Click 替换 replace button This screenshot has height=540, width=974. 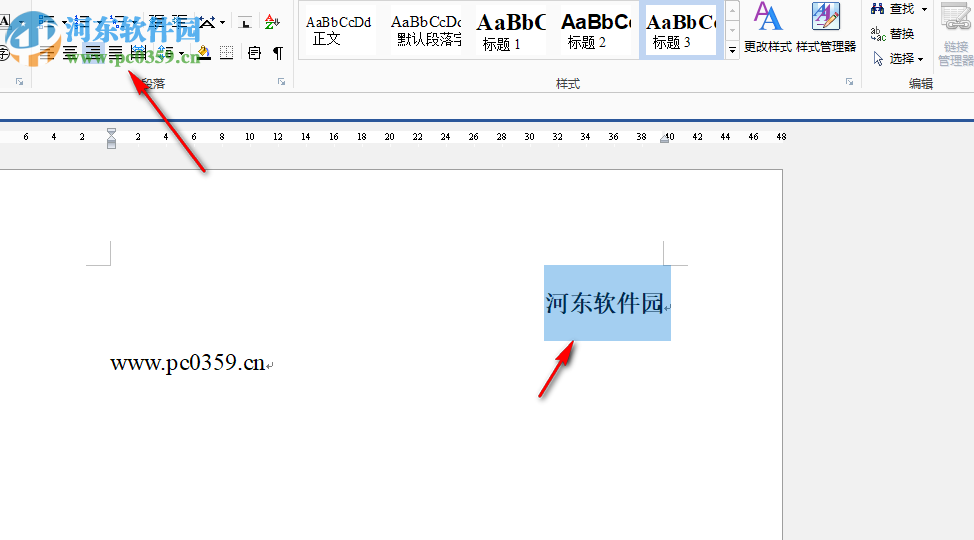coord(893,34)
